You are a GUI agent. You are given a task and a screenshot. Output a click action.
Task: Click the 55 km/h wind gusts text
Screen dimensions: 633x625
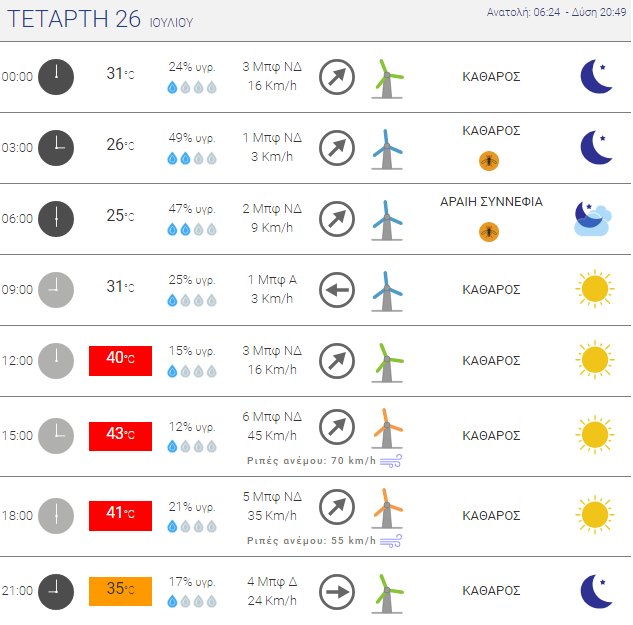pyautogui.click(x=311, y=540)
